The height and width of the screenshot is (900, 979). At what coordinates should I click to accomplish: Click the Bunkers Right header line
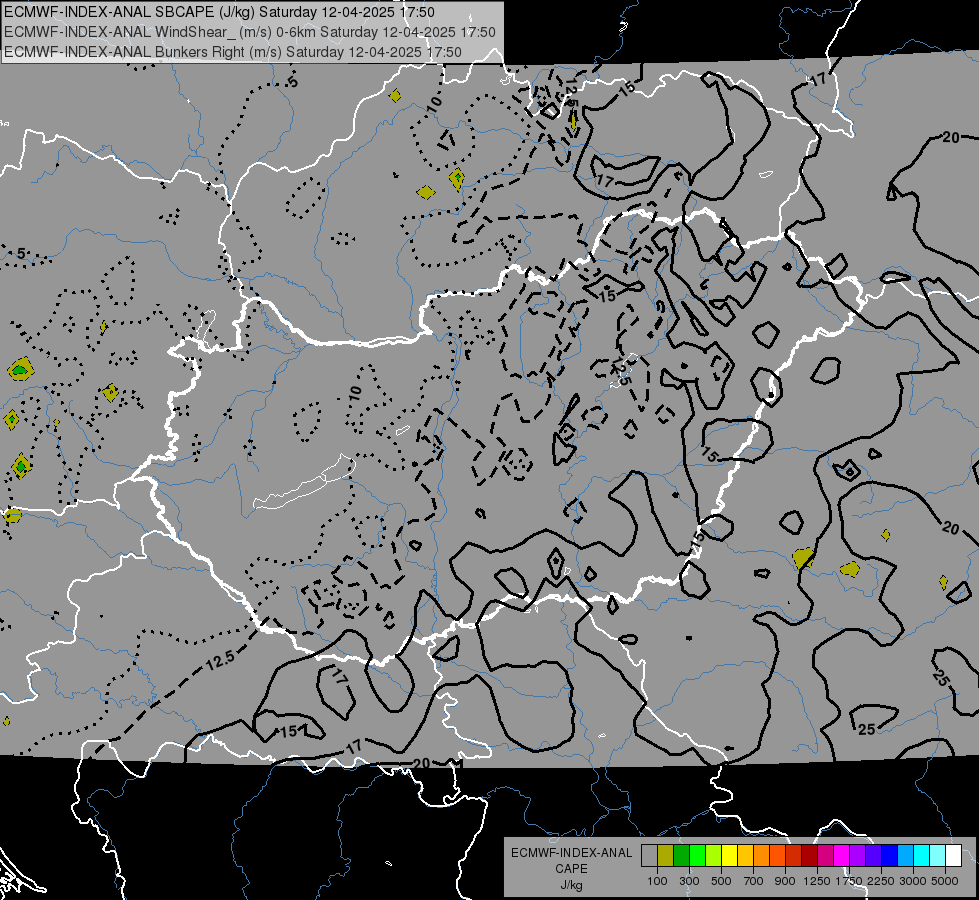pos(233,52)
